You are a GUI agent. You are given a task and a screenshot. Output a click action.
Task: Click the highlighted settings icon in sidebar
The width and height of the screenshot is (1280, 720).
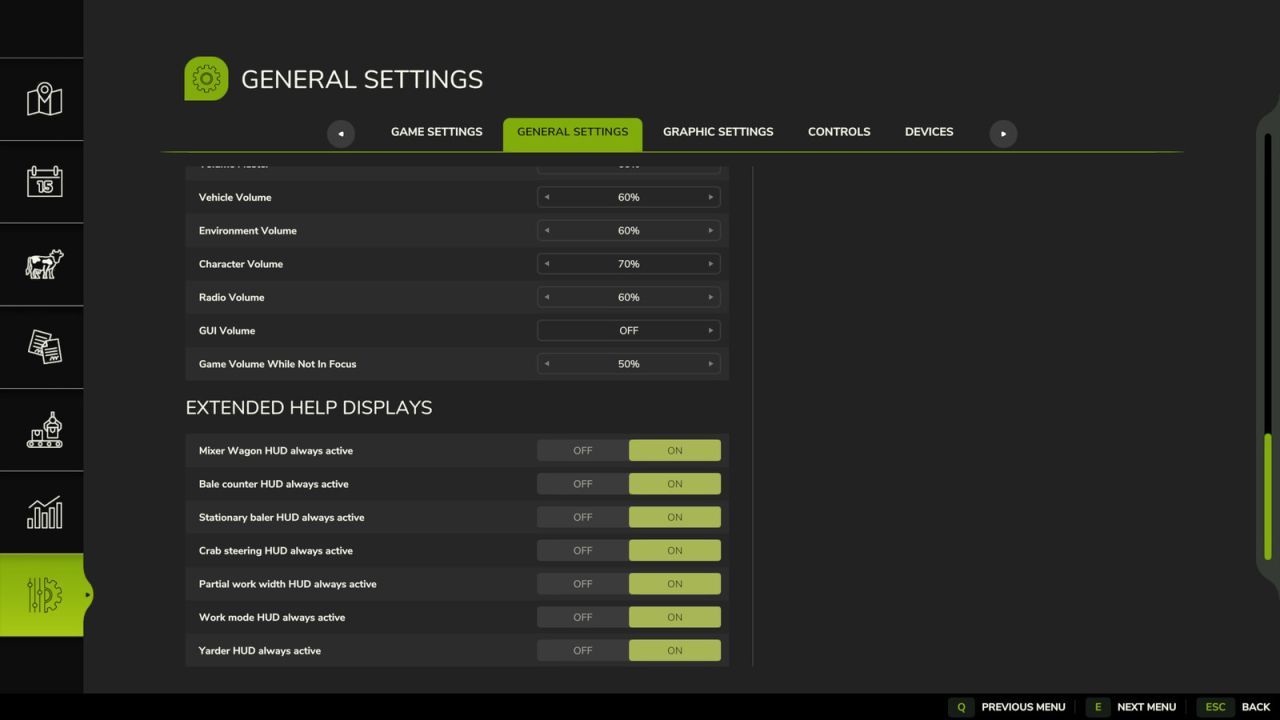tap(42, 595)
